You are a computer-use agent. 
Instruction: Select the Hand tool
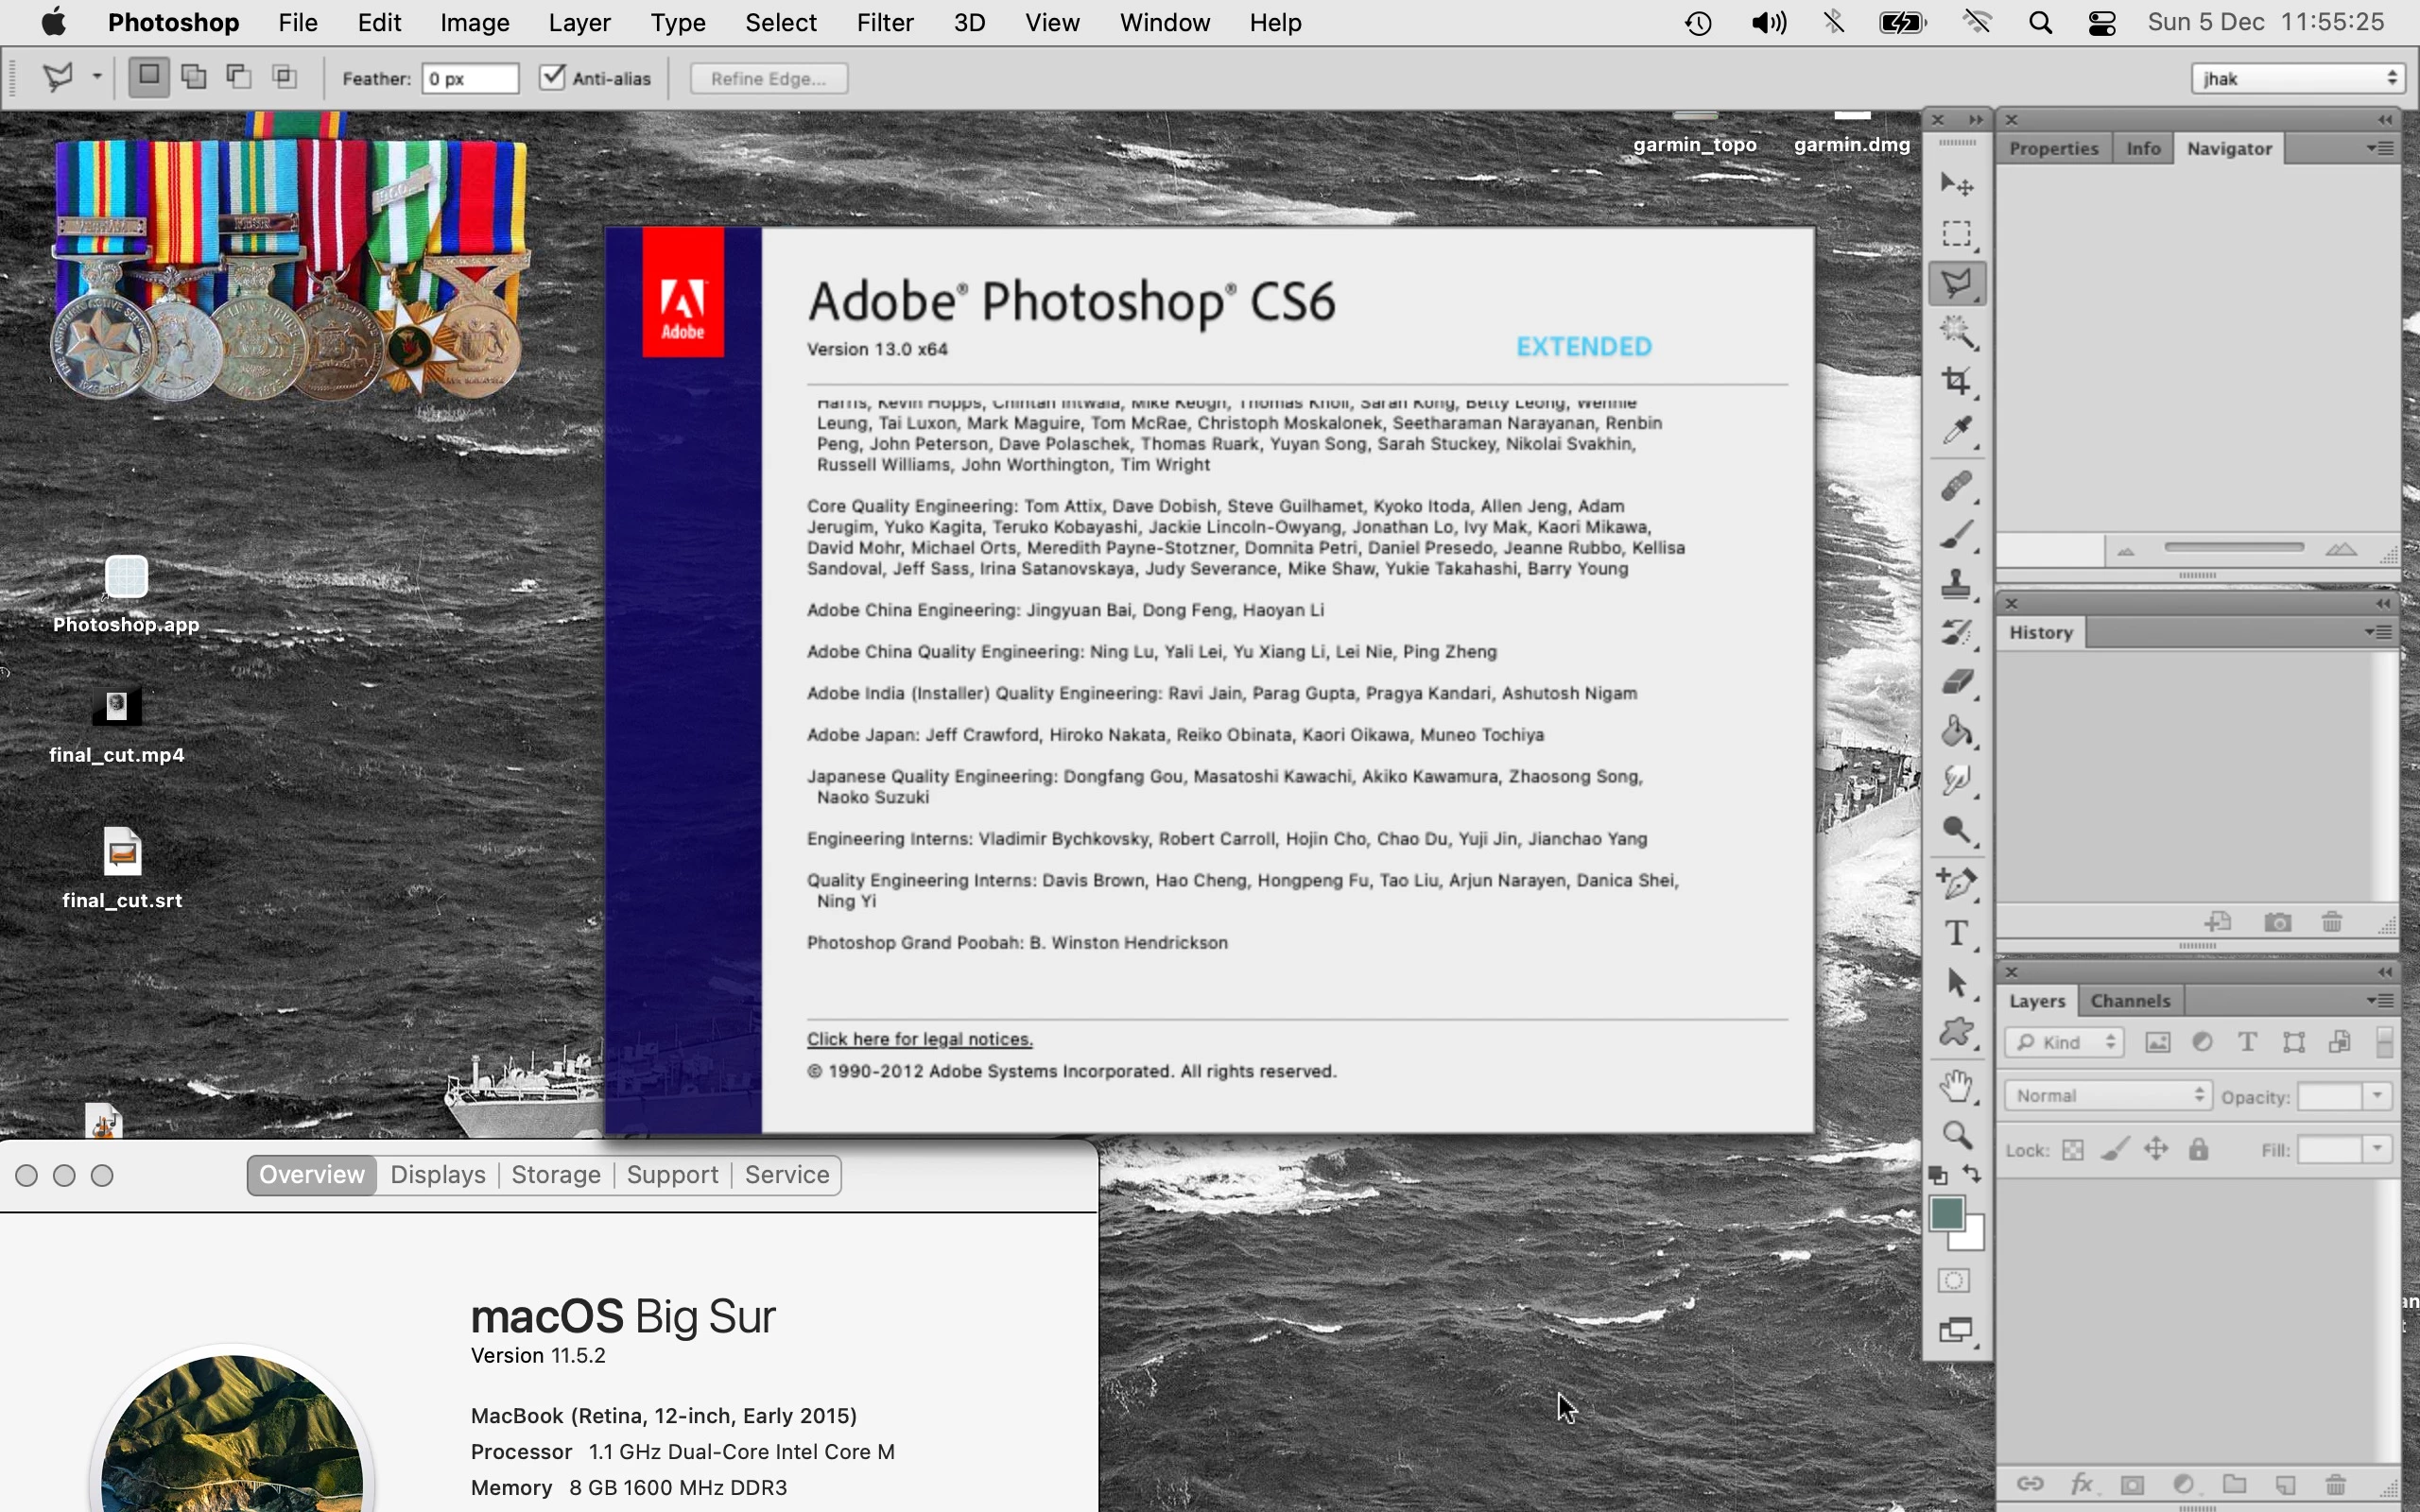click(1956, 1086)
